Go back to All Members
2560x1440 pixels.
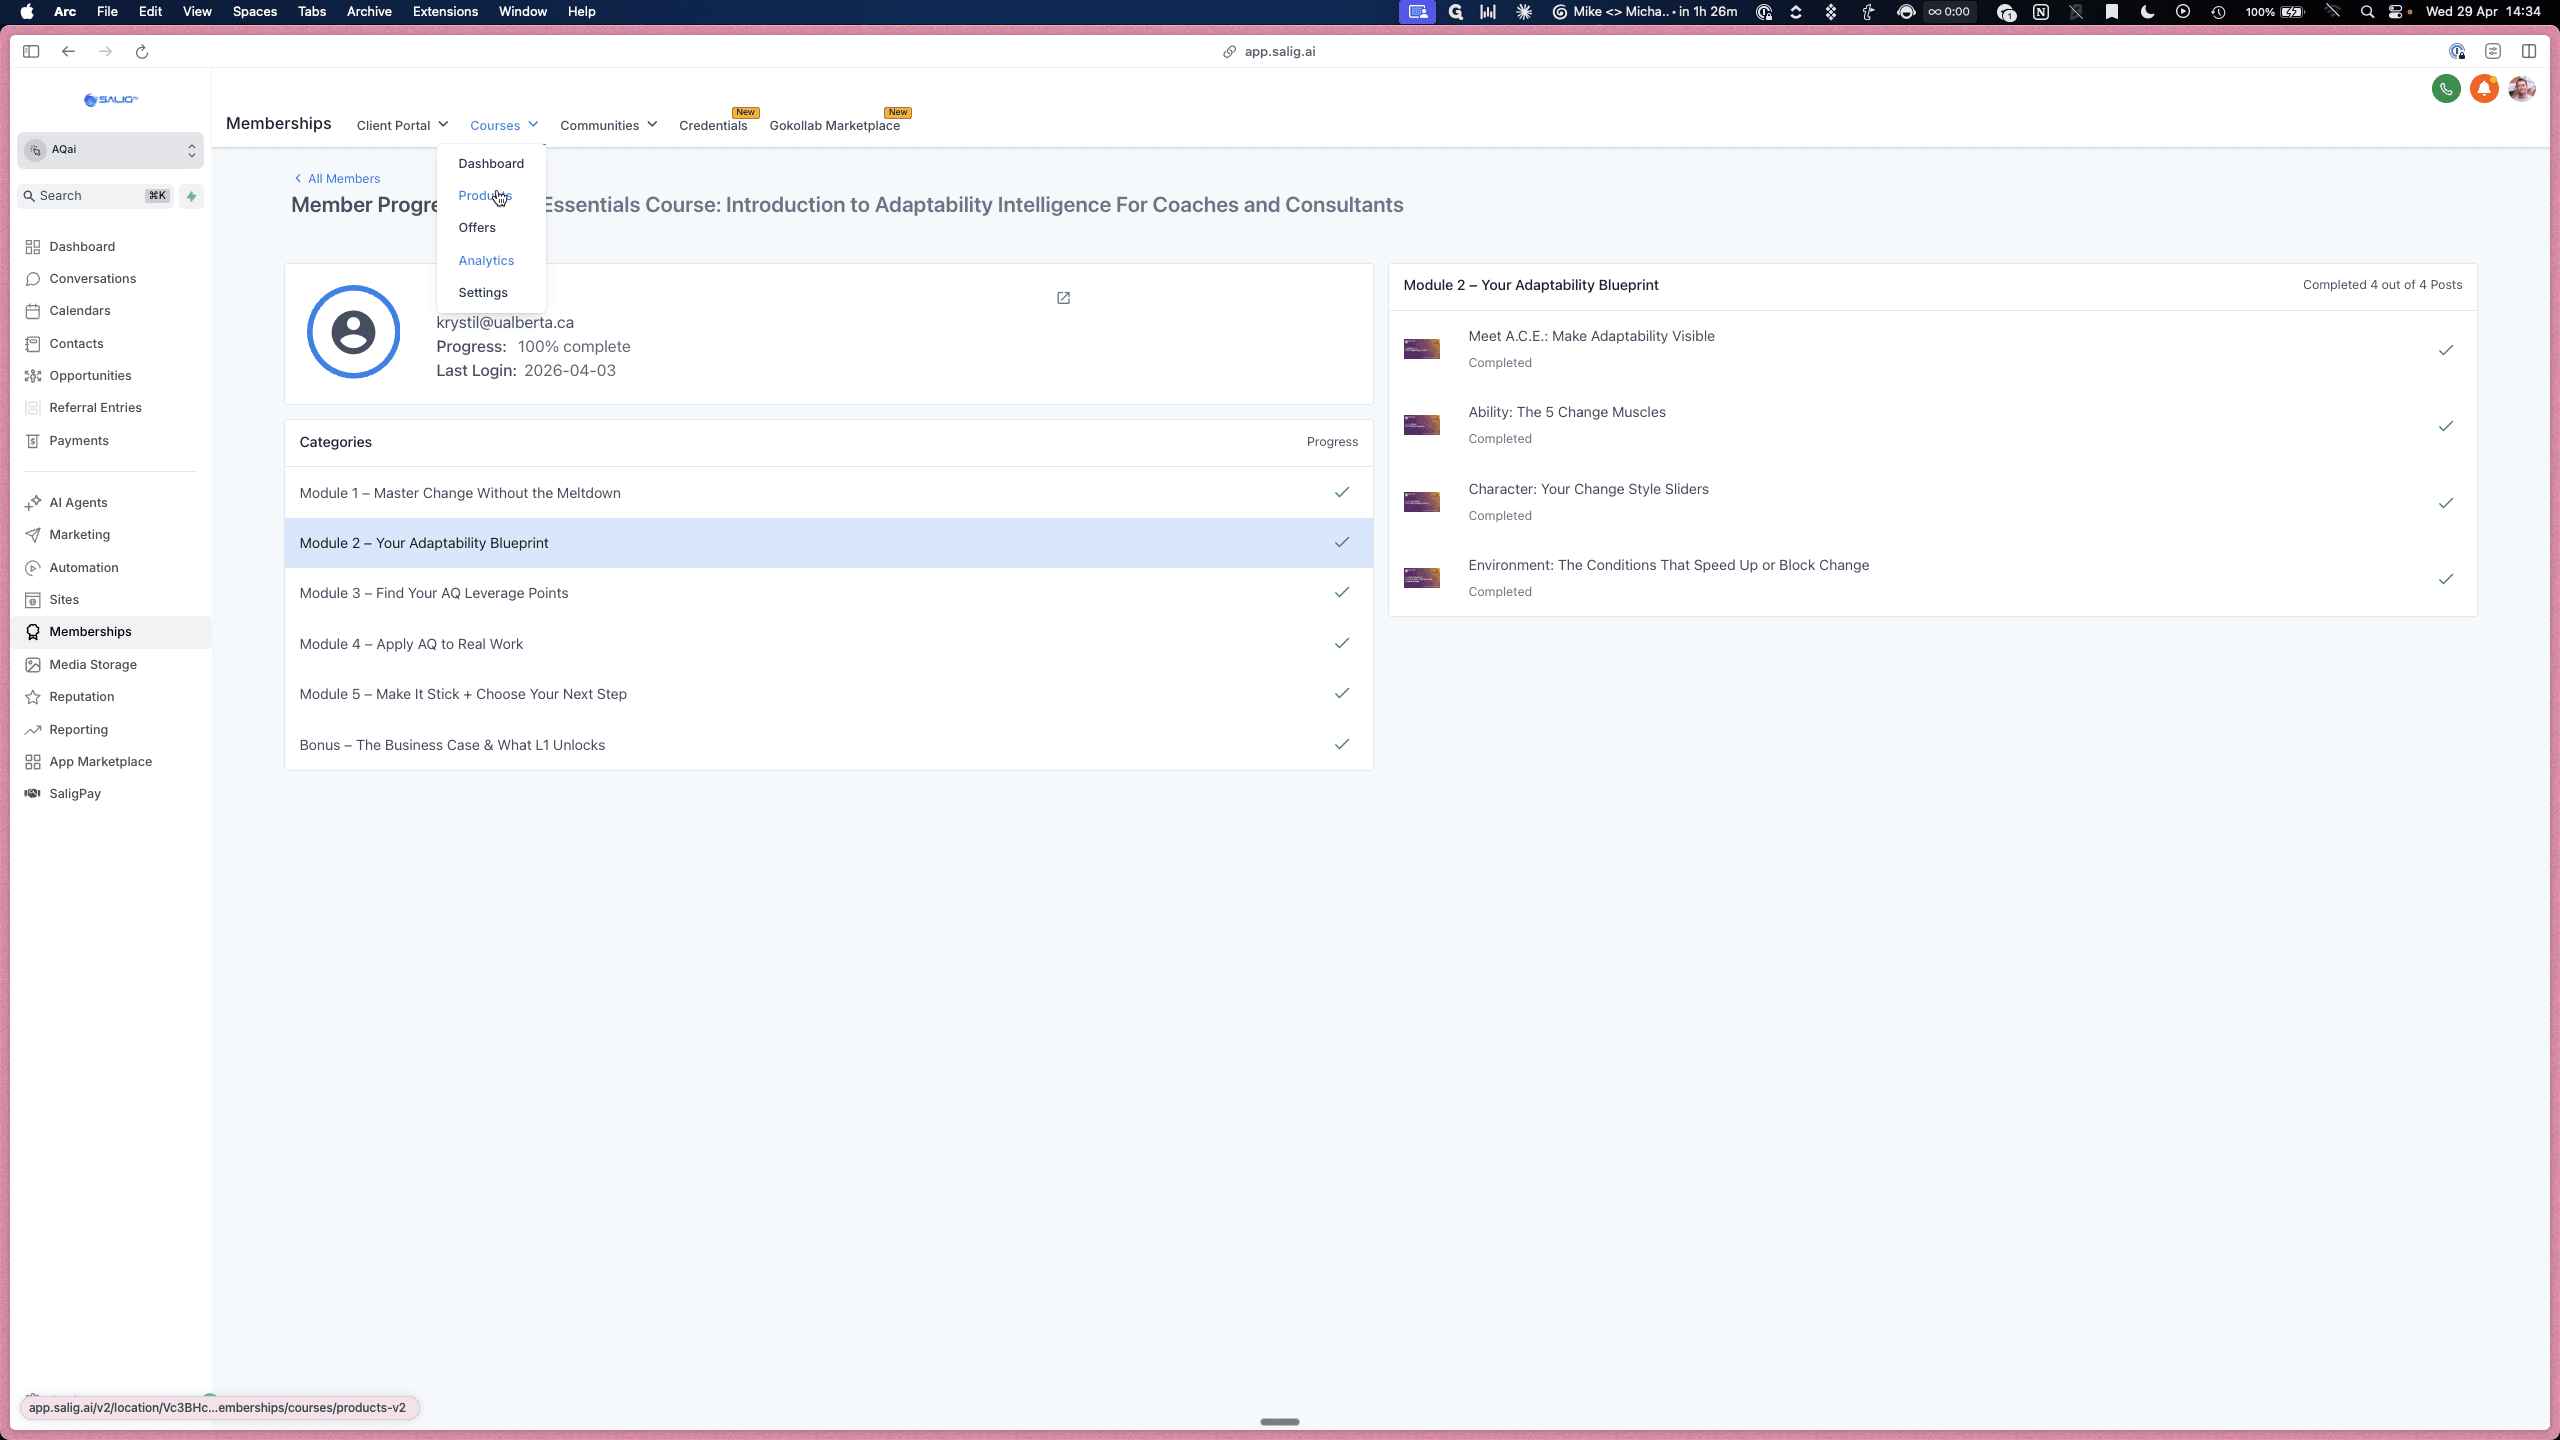pos(337,179)
